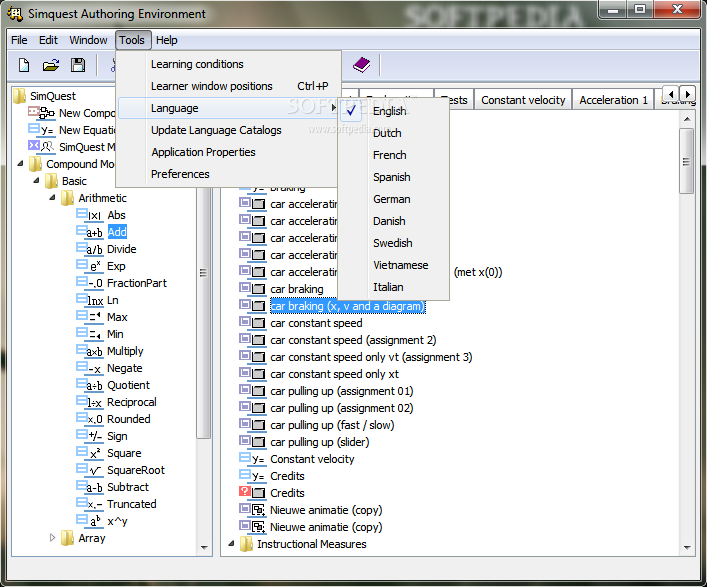Open the Edit menu
Image resolution: width=707 pixels, height=587 pixels.
48,40
